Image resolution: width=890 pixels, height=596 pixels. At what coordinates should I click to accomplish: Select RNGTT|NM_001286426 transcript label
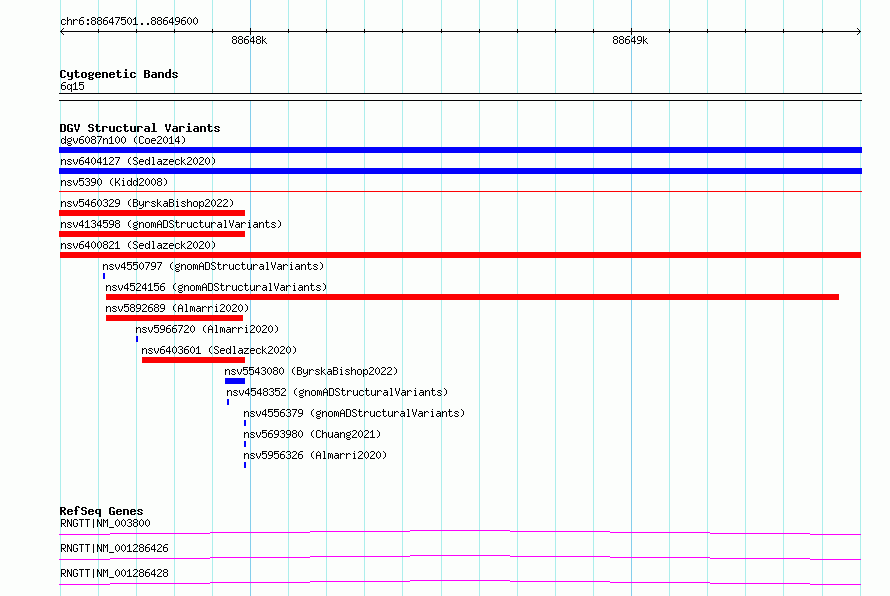(114, 548)
